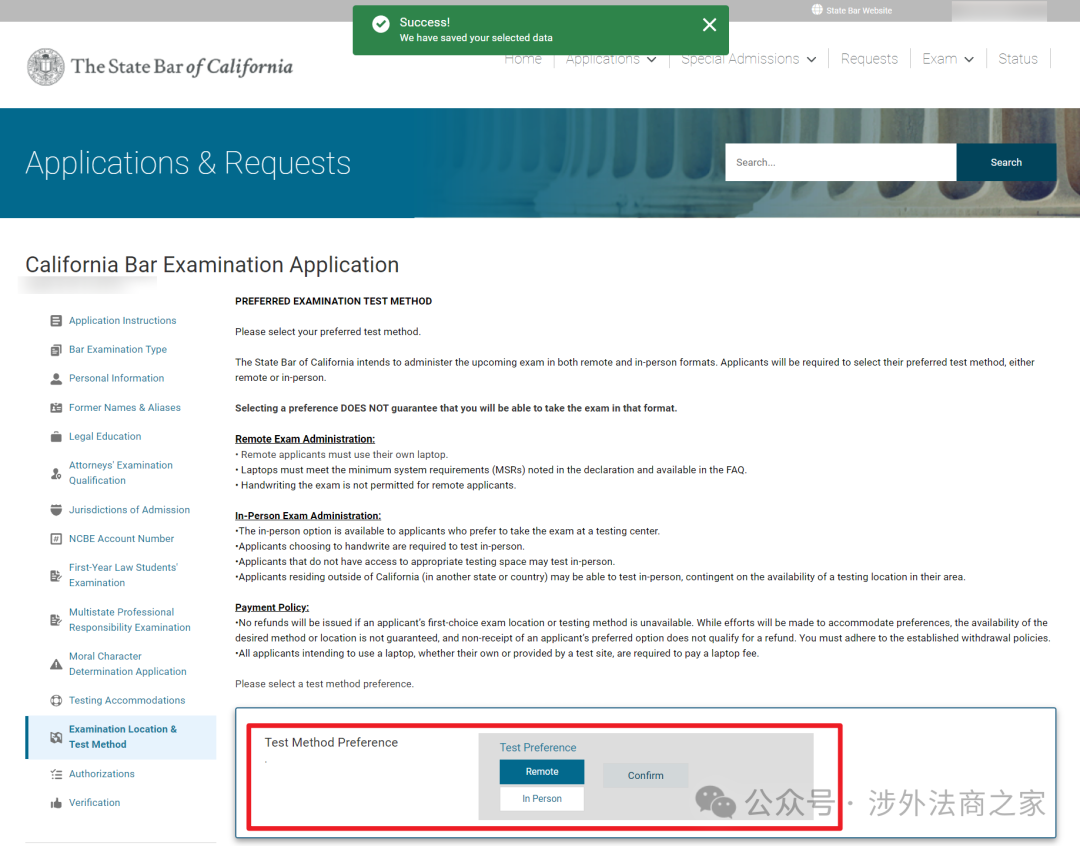Open the Home nav item
This screenshot has width=1080, height=846.
[x=523, y=59]
